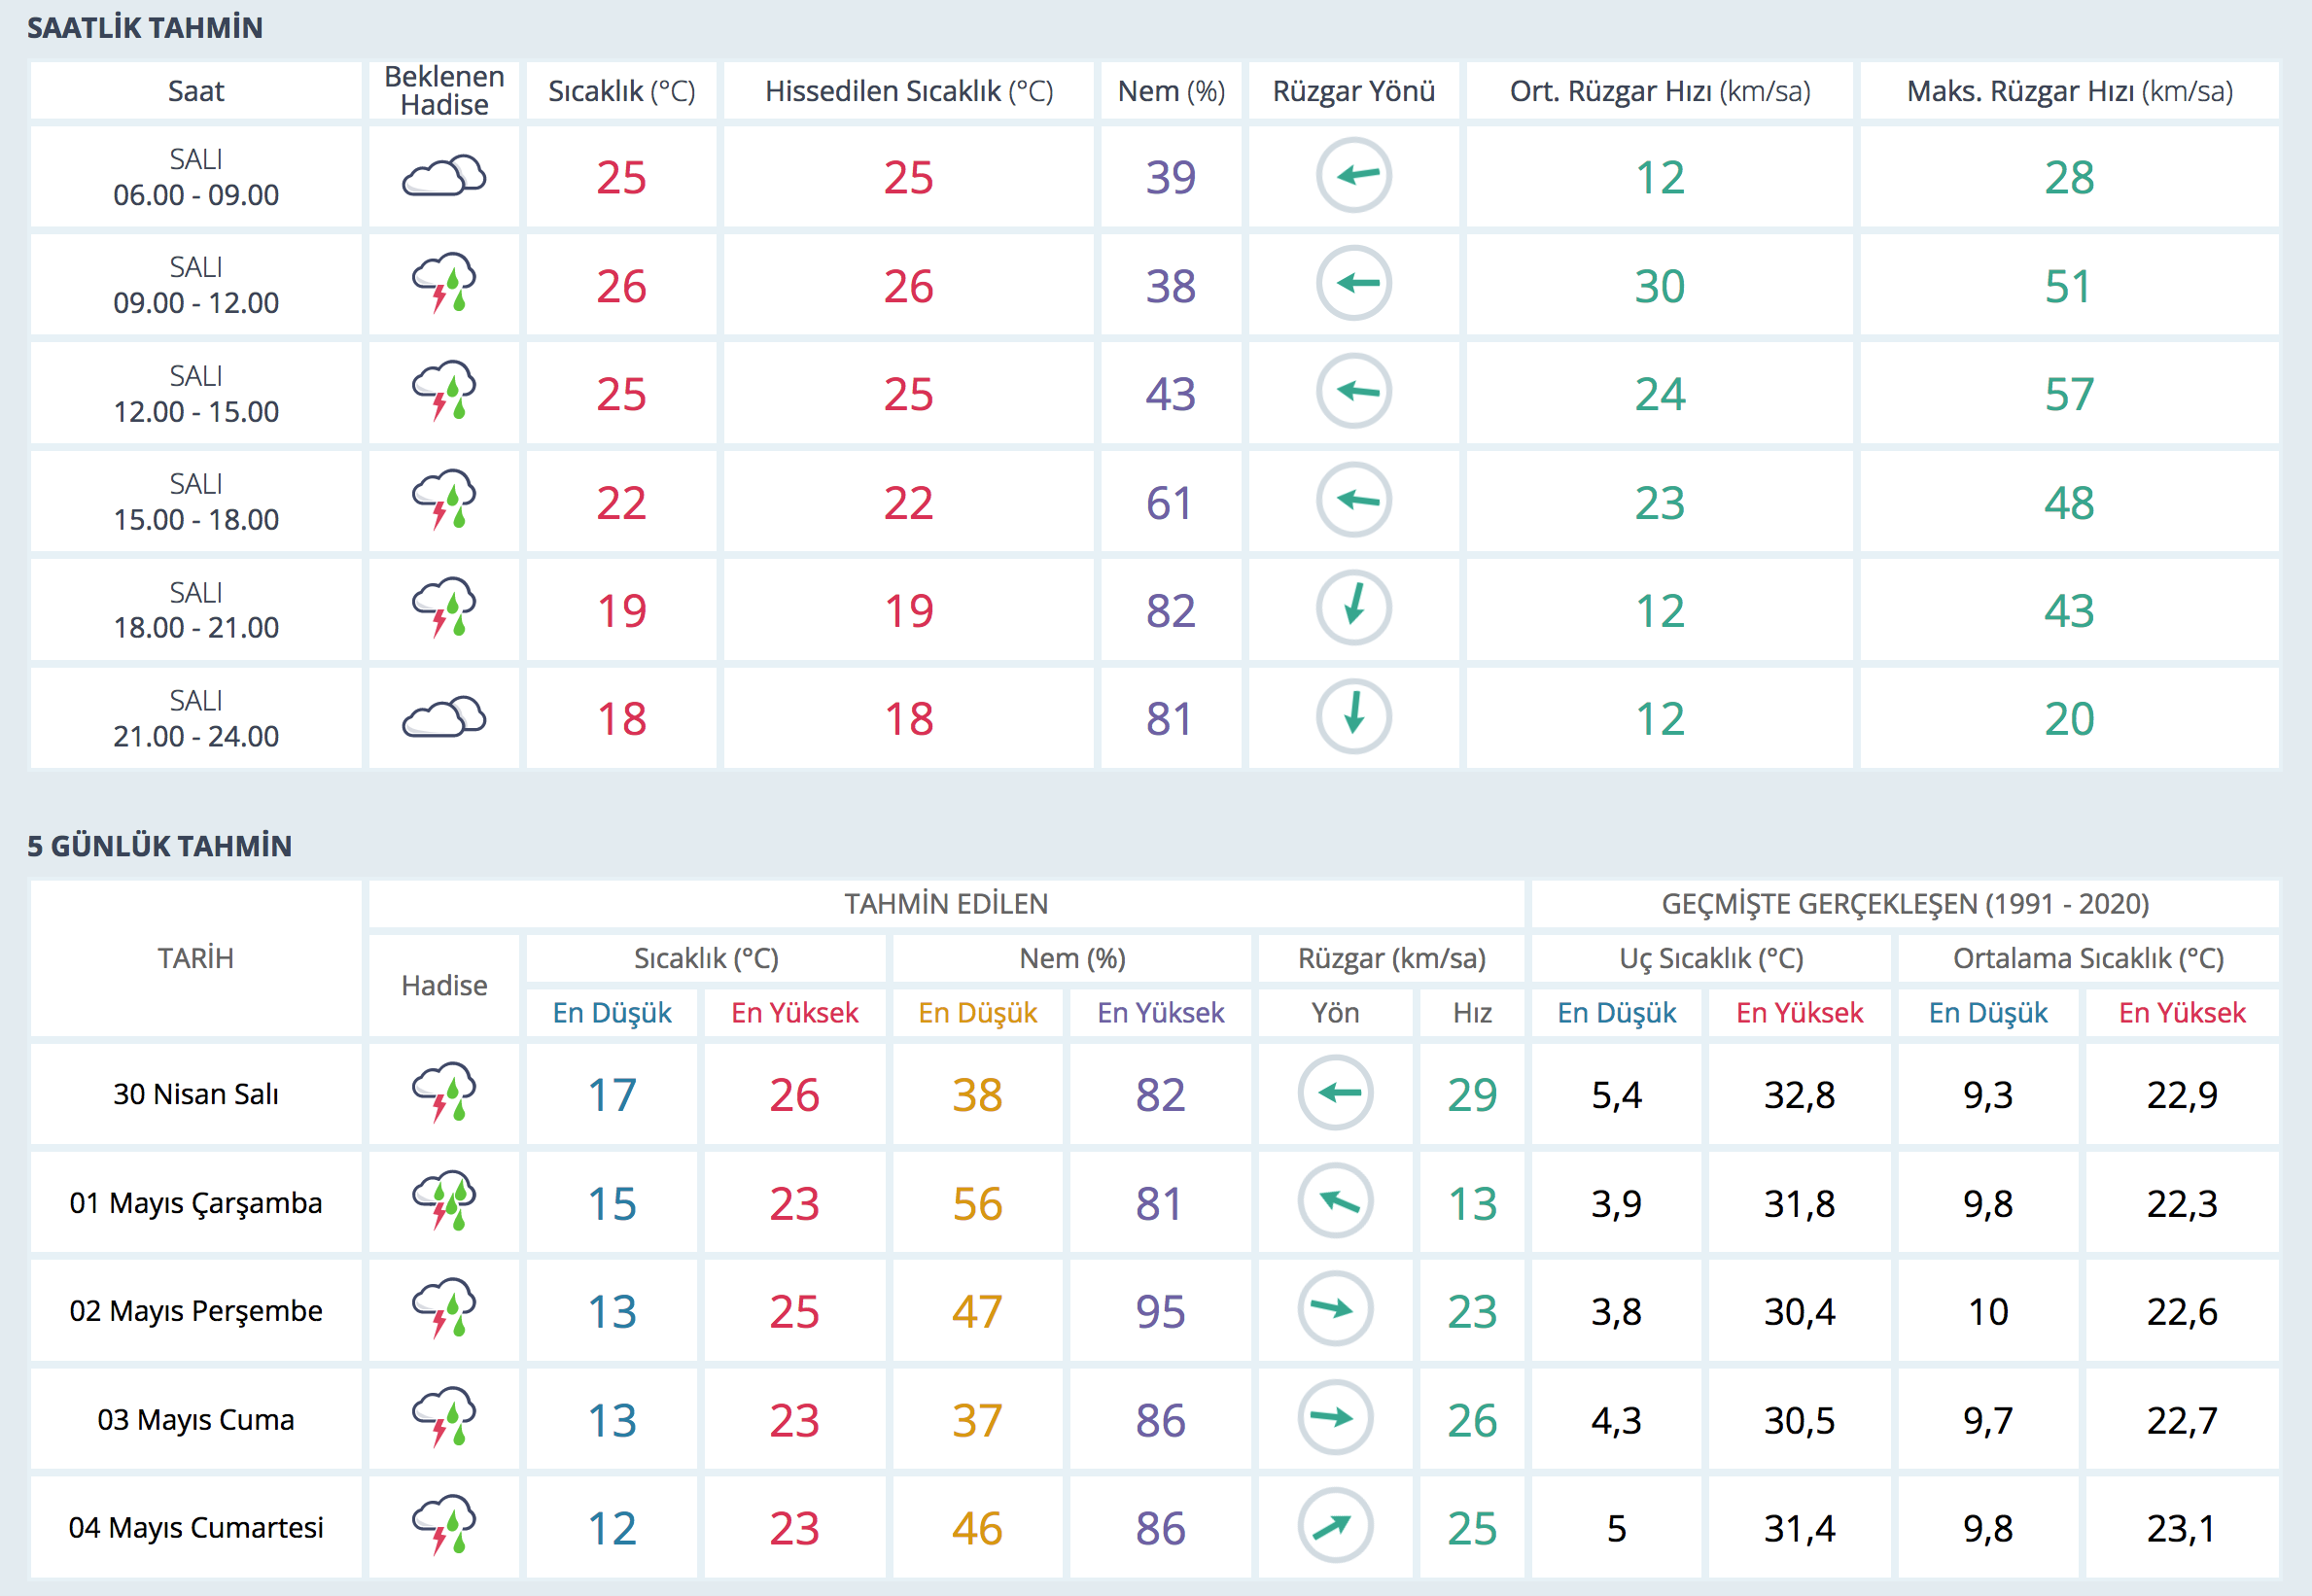This screenshot has width=2312, height=1596.
Task: Click the Nem (%) header in hourly table
Action: click(1171, 91)
